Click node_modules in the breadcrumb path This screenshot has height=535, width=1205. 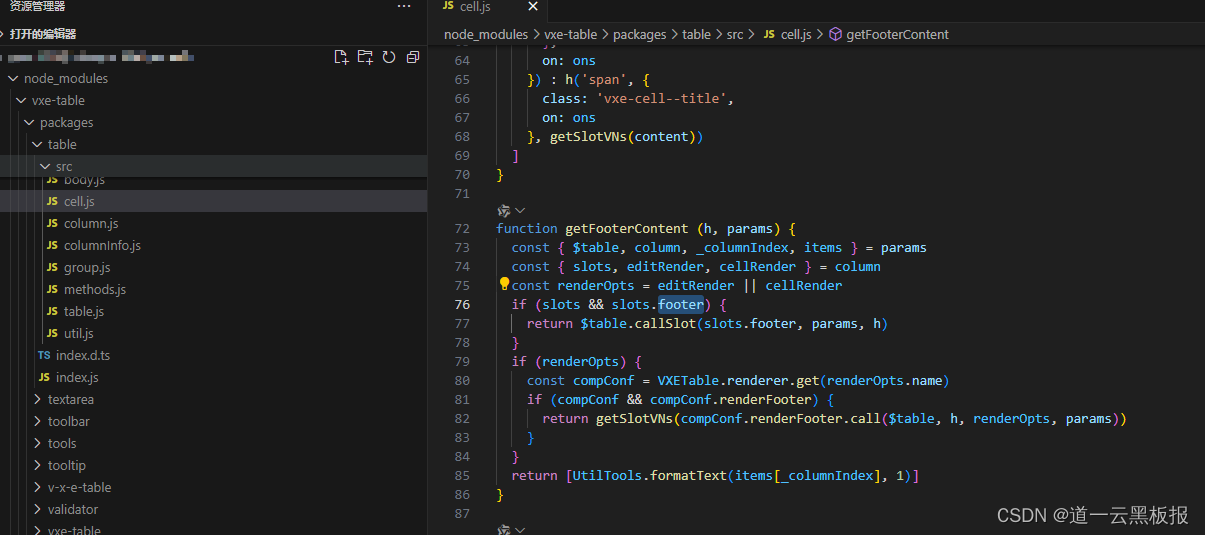(x=486, y=34)
